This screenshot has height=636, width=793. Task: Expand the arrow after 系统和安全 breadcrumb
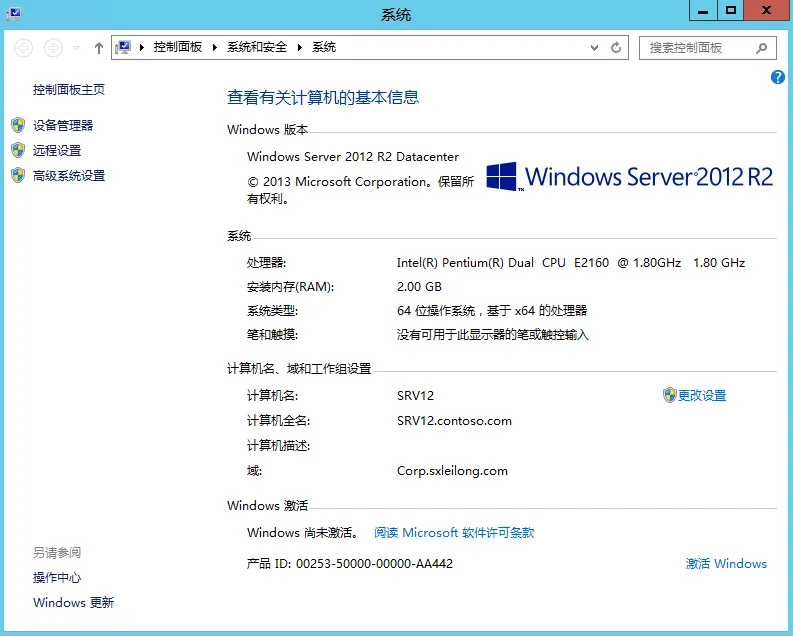pos(299,47)
